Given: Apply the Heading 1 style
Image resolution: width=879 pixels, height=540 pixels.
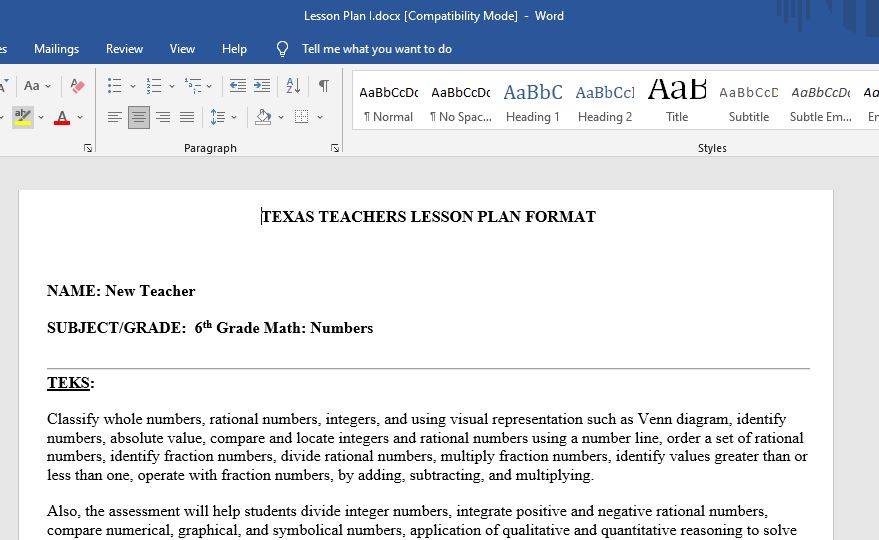Looking at the screenshot, I should pos(533,101).
